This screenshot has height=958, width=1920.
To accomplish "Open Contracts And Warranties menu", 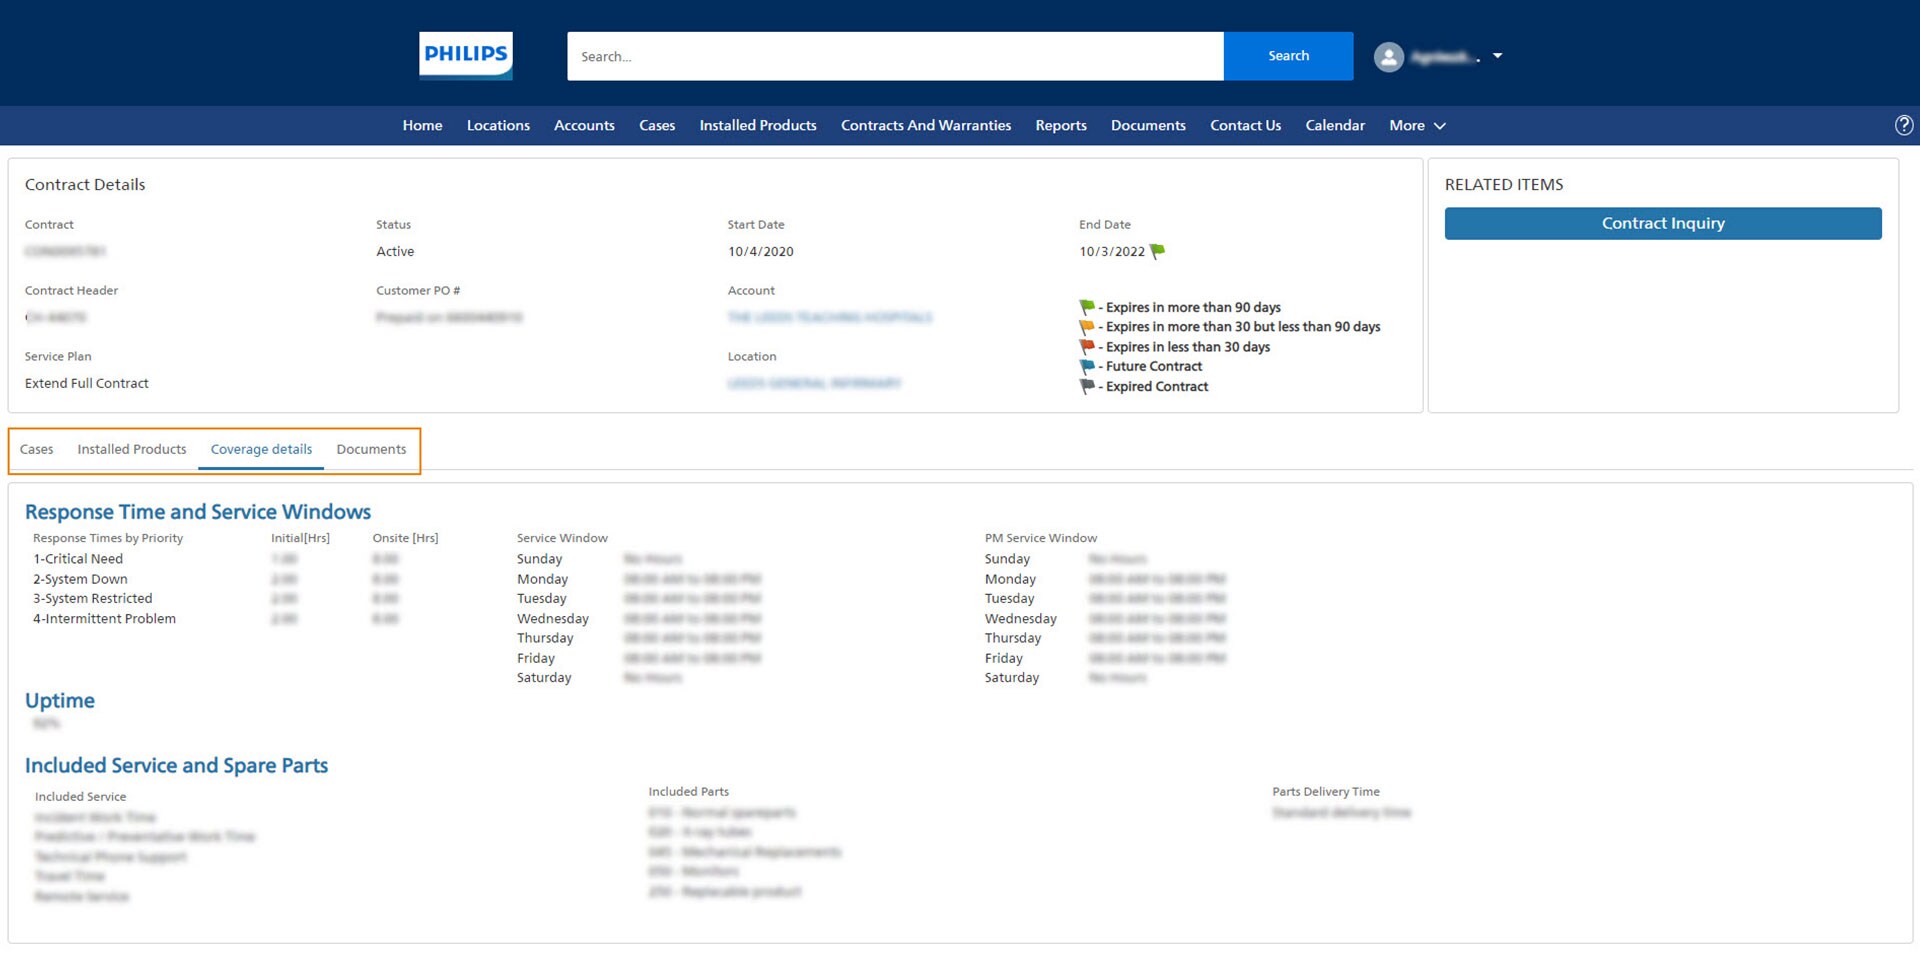I will point(925,125).
